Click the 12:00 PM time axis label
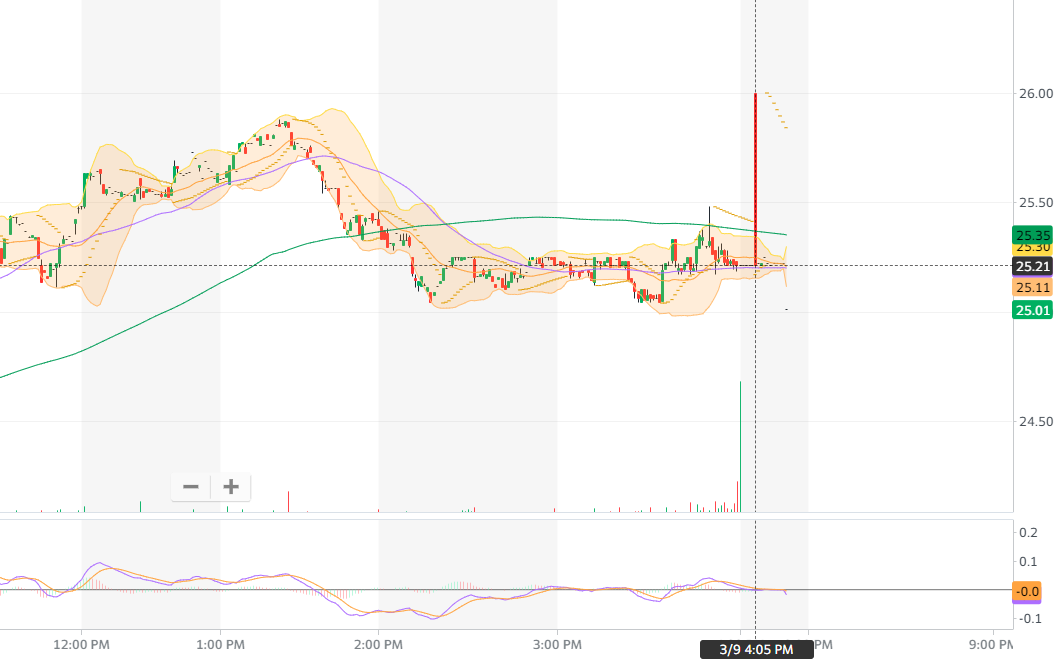The height and width of the screenshot is (662, 1059). pyautogui.click(x=81, y=644)
